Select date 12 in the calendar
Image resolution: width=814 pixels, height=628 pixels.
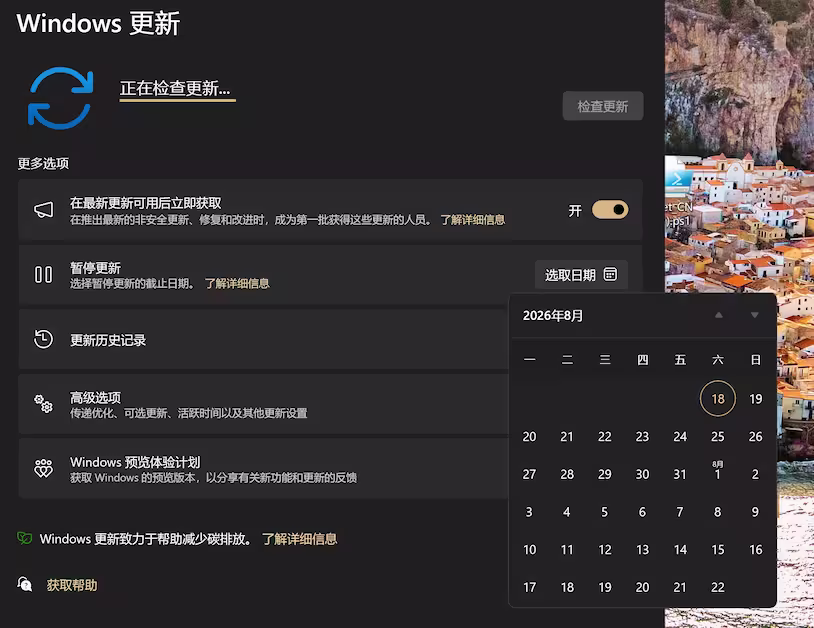pos(605,550)
